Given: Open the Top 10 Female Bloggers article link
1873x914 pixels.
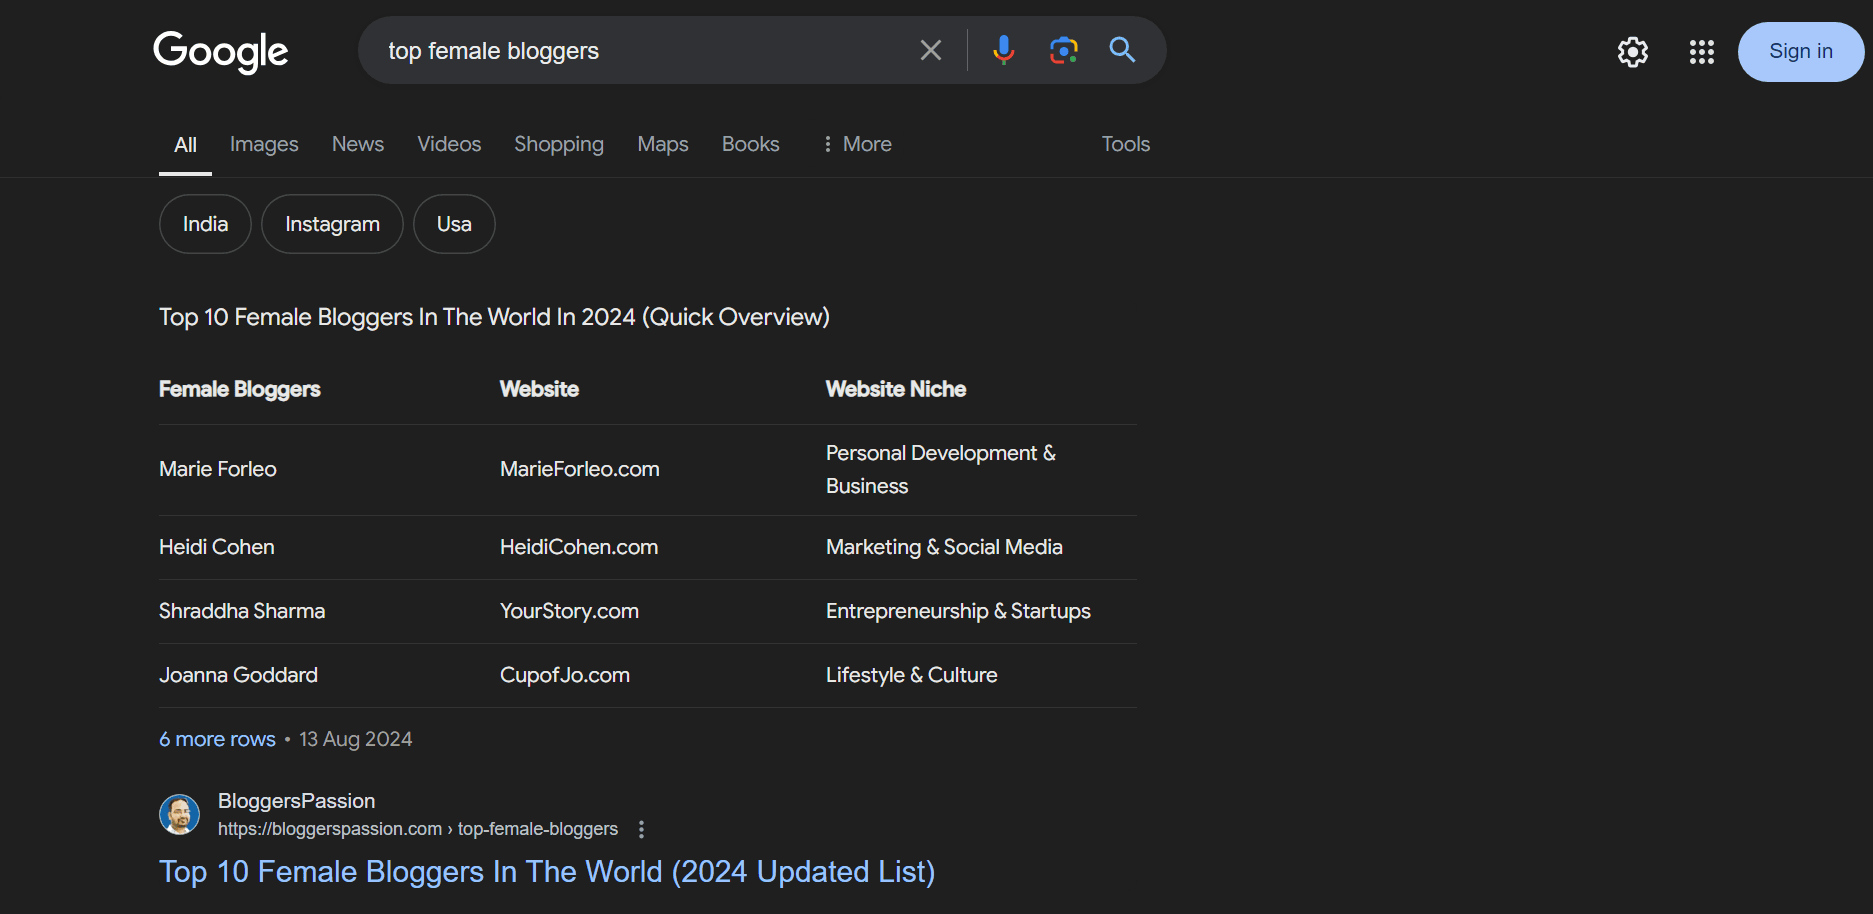Looking at the screenshot, I should 547,871.
